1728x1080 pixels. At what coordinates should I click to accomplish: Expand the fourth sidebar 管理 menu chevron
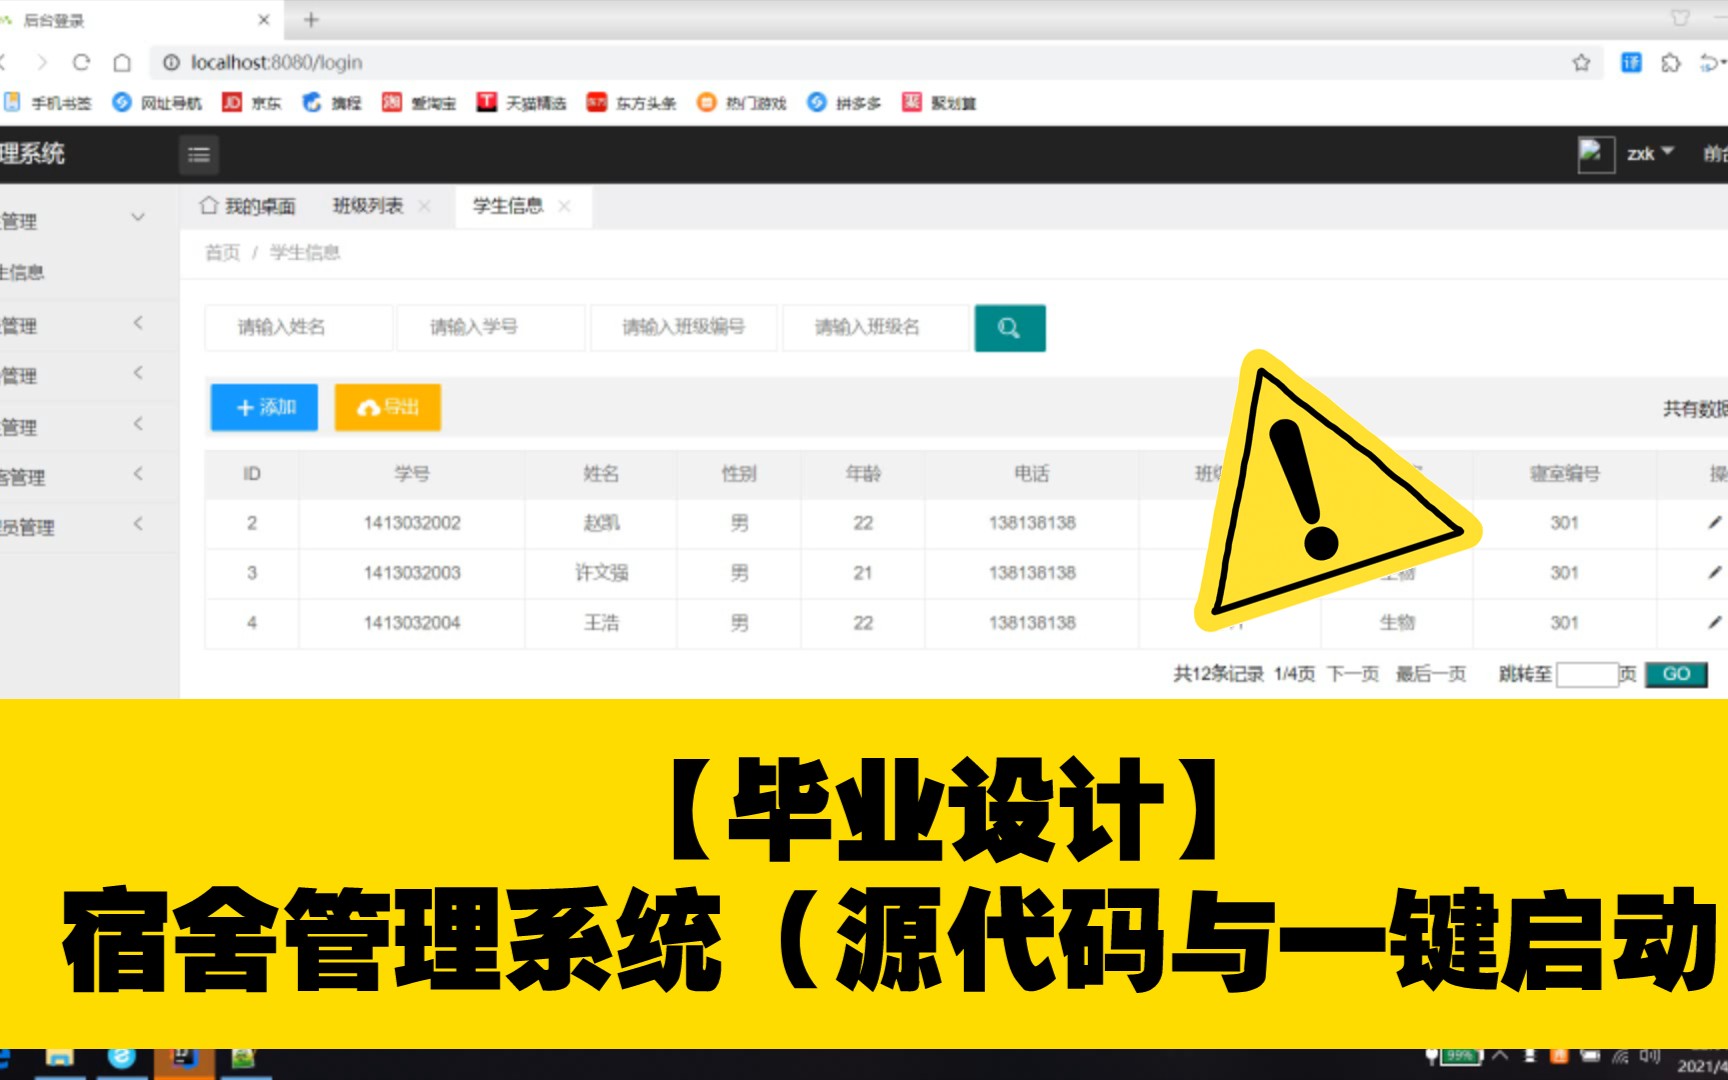click(x=138, y=424)
